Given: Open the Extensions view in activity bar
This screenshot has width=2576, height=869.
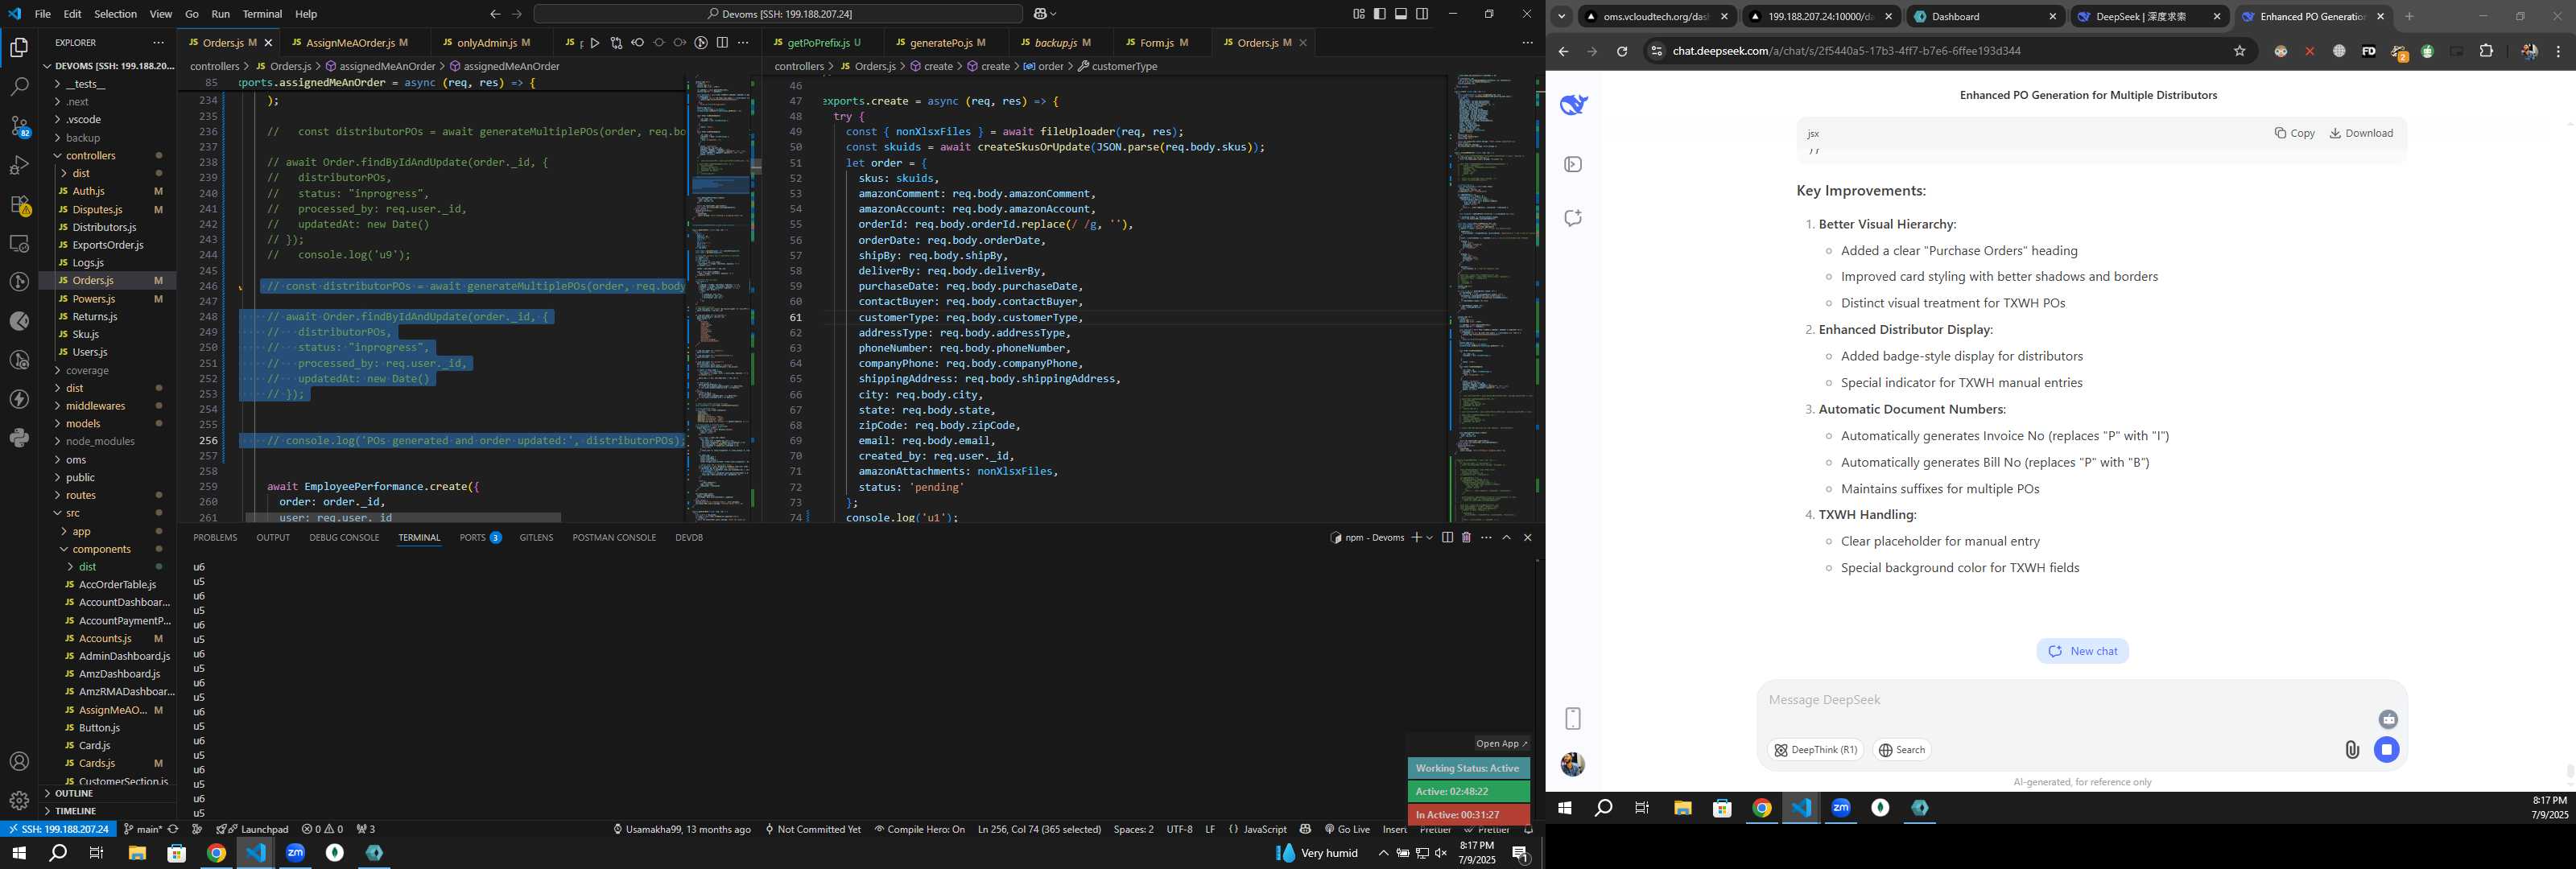Looking at the screenshot, I should click(x=19, y=204).
